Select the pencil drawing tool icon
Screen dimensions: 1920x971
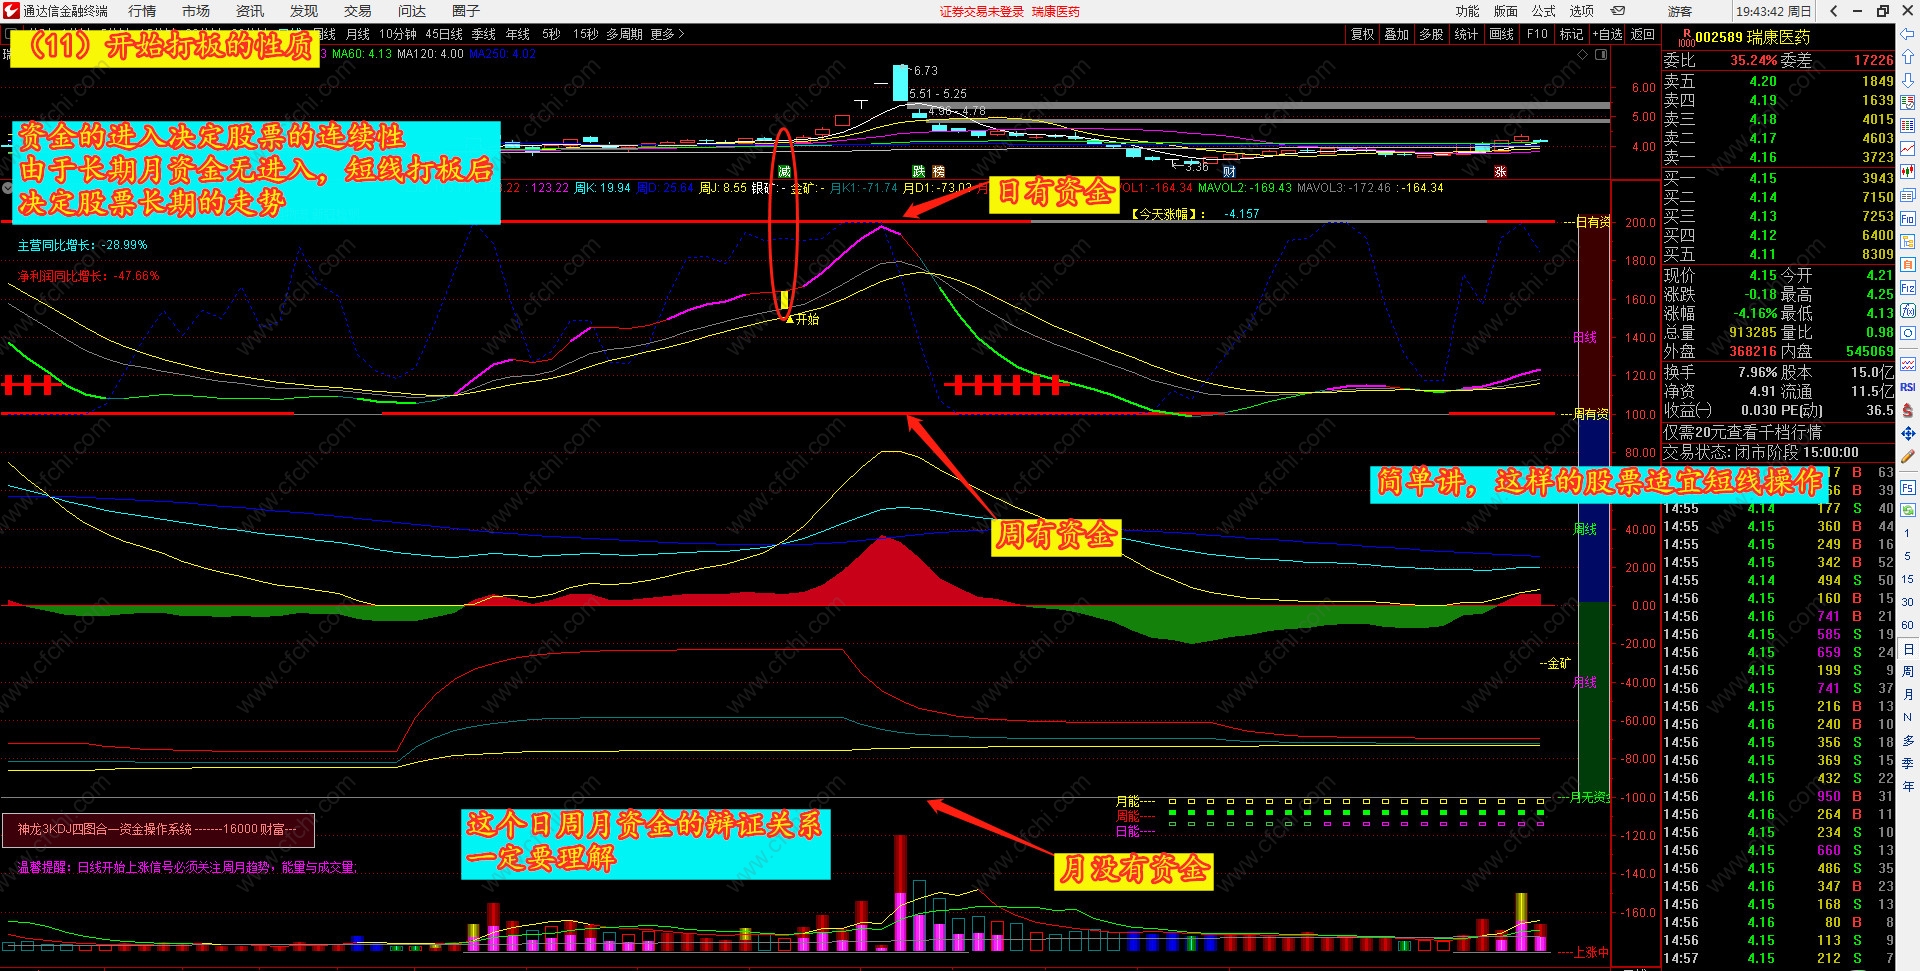click(1908, 456)
